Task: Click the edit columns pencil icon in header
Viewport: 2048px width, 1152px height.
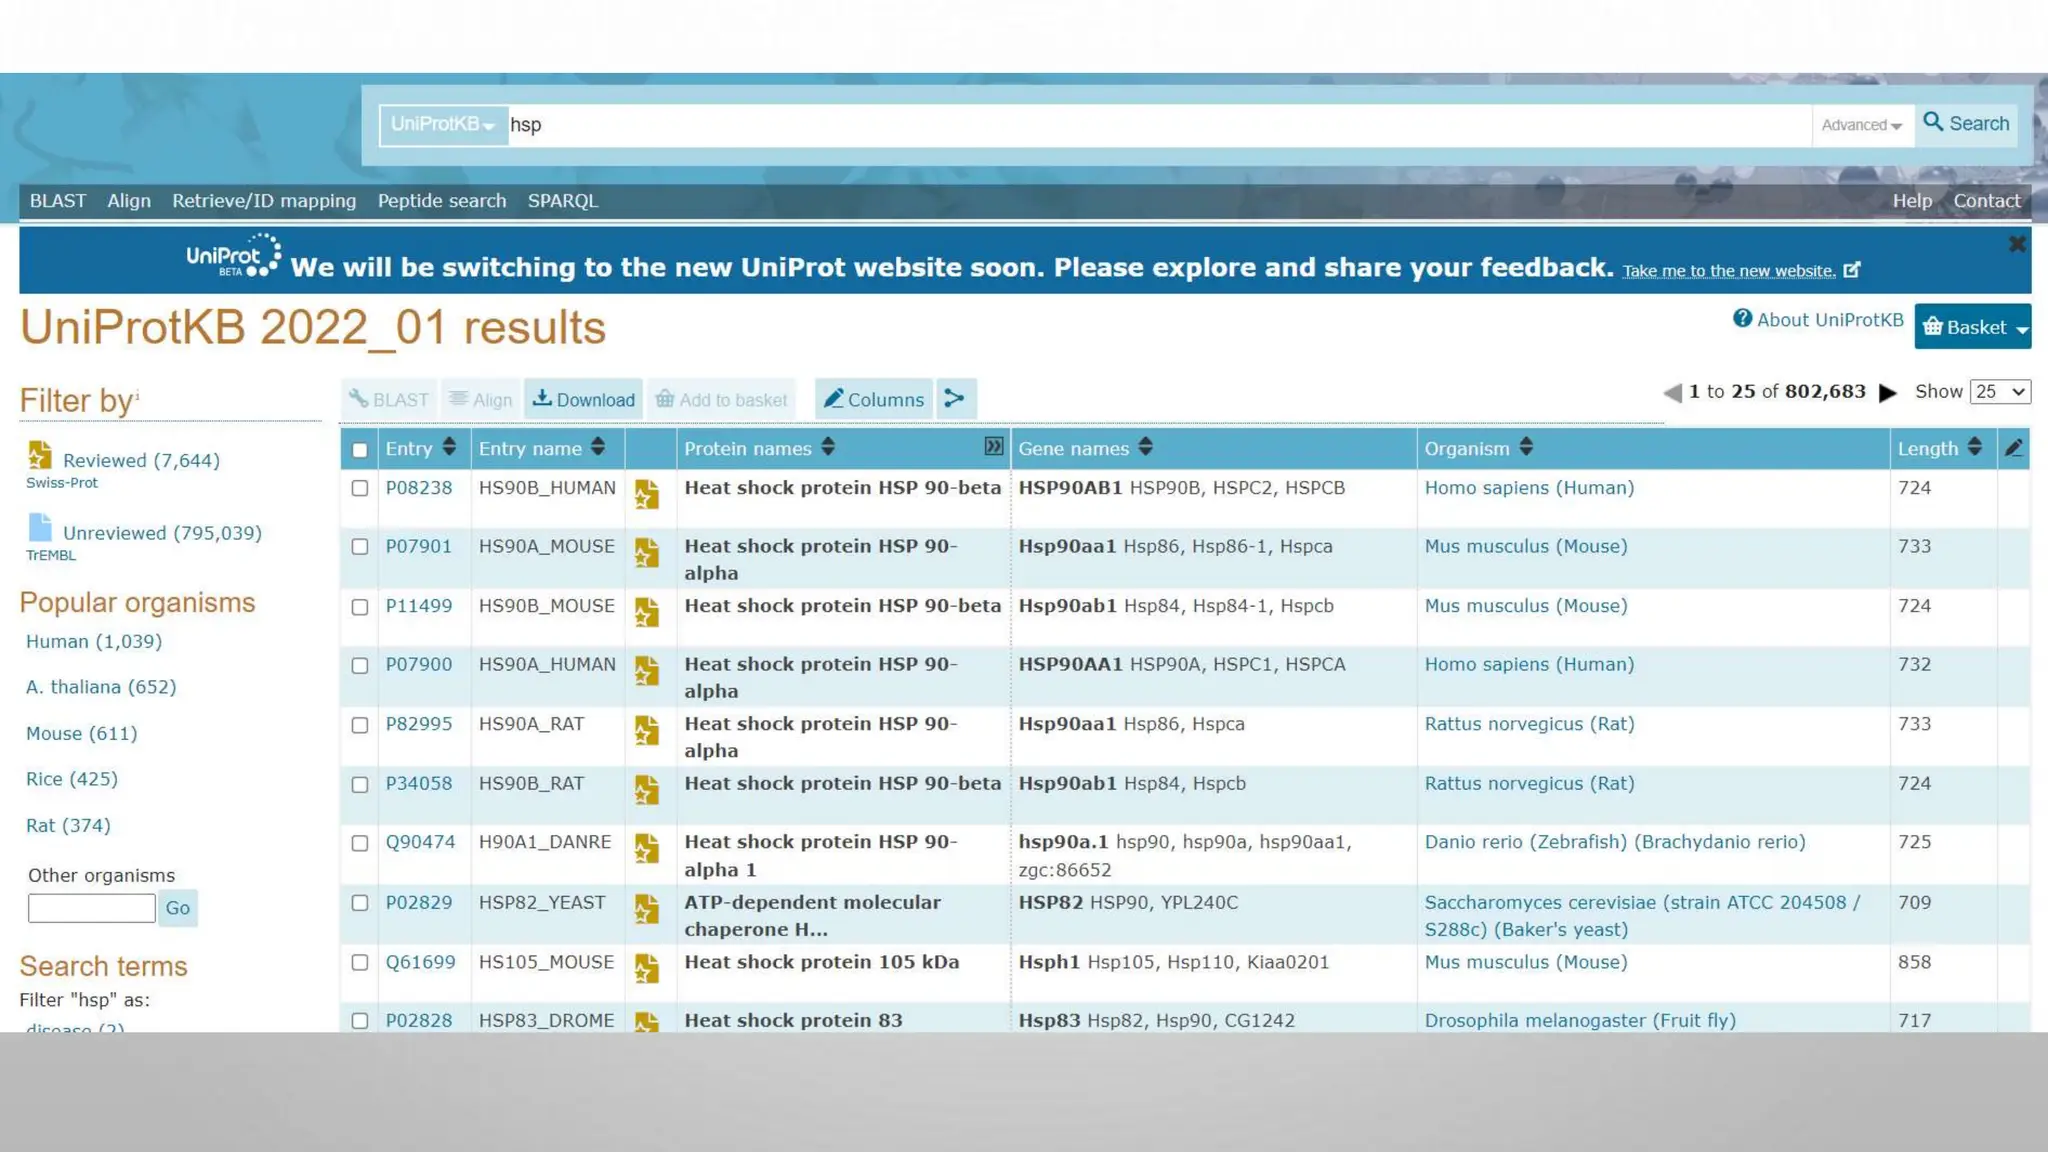Action: (x=2013, y=448)
